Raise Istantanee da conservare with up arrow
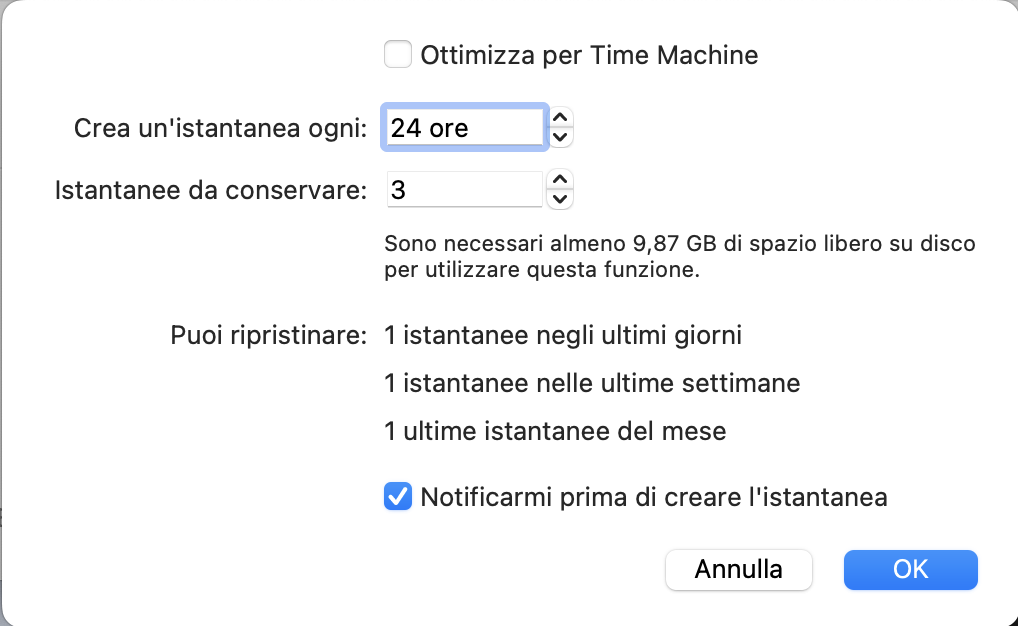The image size is (1018, 626). (561, 179)
